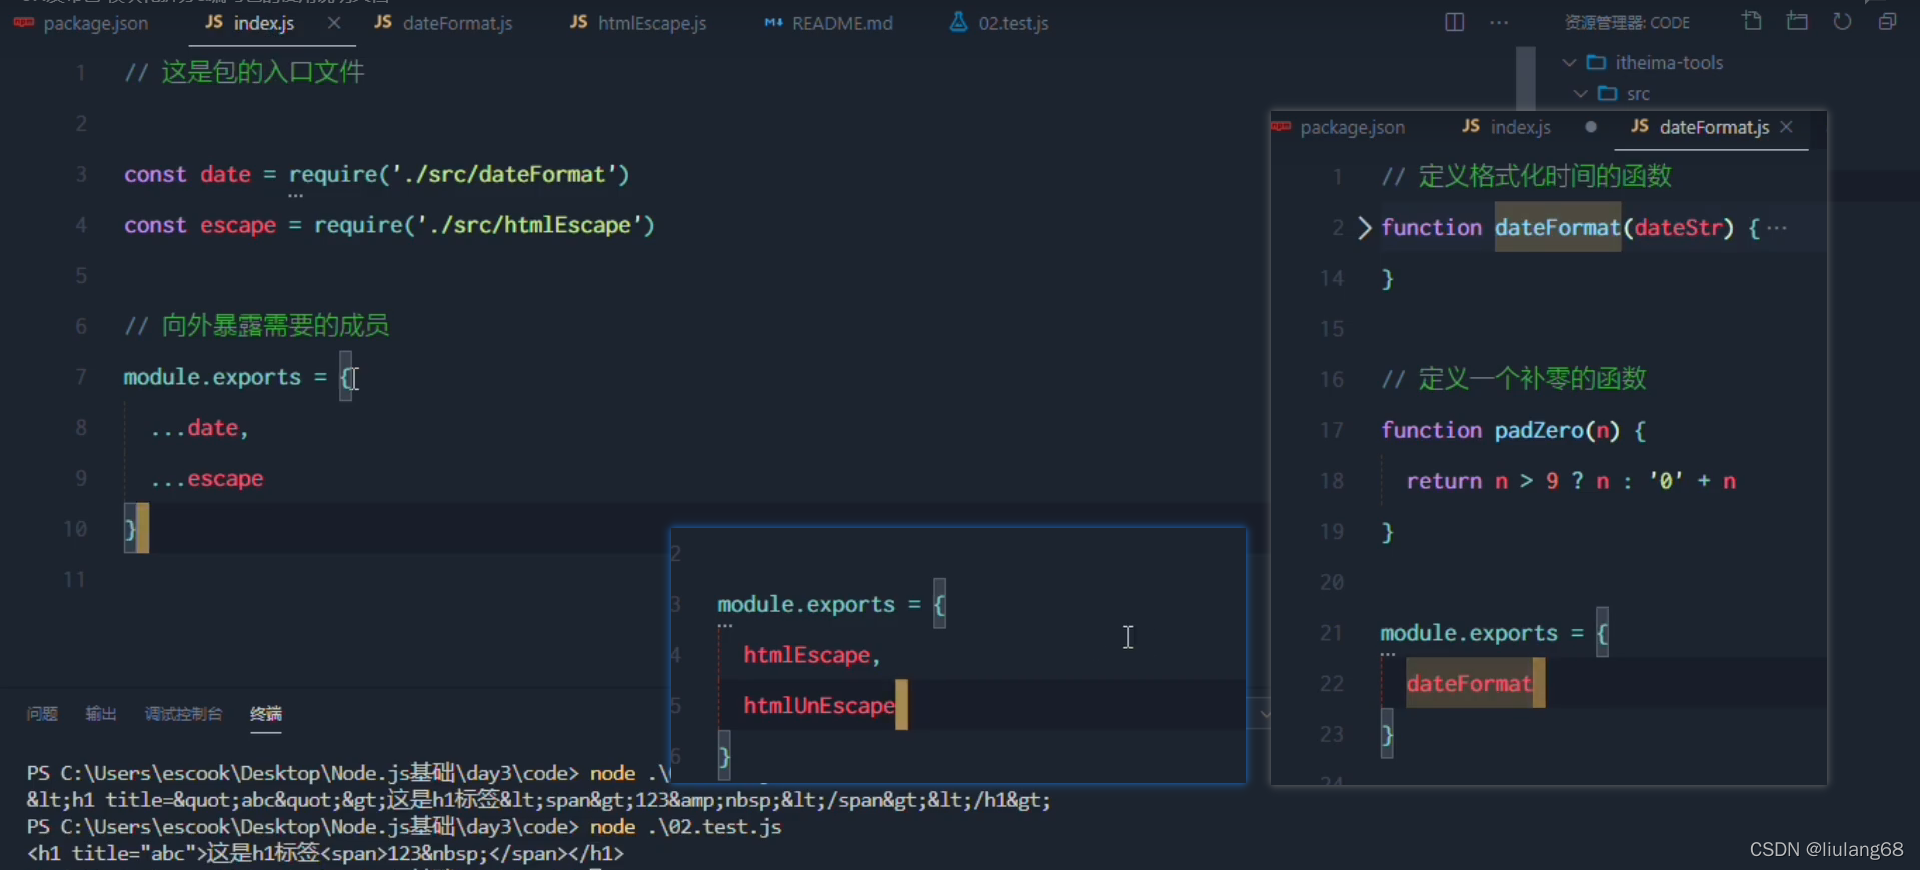Screen dimensions: 1920x870
Task: Click the 资源管理器: CODE explorer header
Action: pos(1627,23)
